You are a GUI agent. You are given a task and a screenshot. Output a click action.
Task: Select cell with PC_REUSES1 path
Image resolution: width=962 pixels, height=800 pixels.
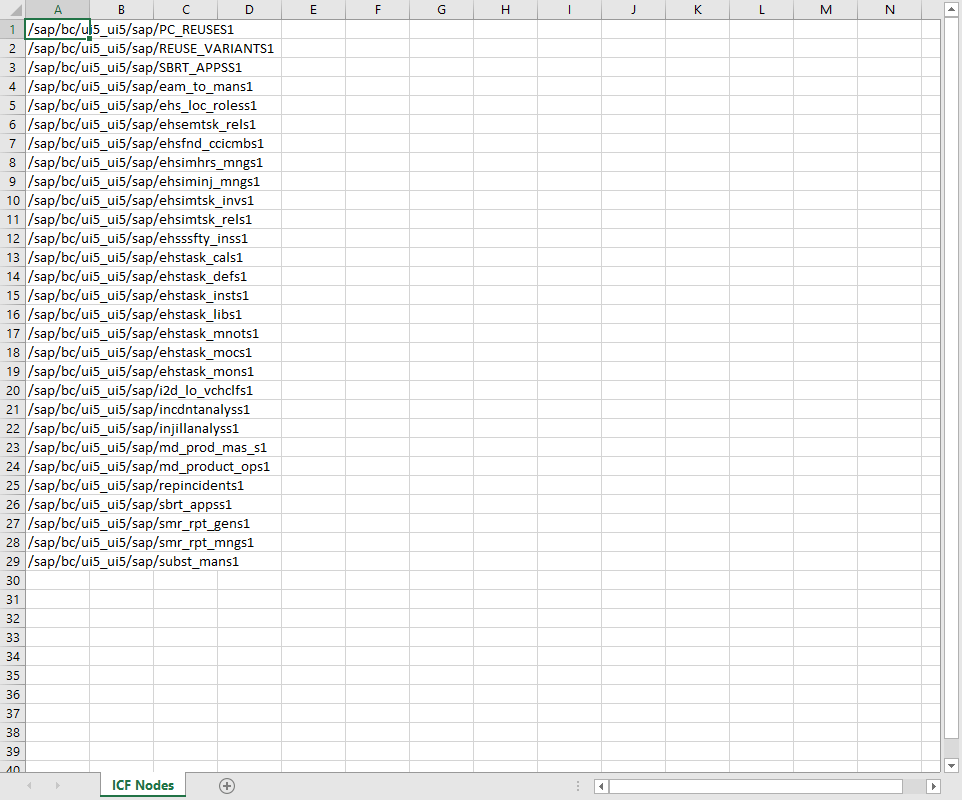point(58,29)
